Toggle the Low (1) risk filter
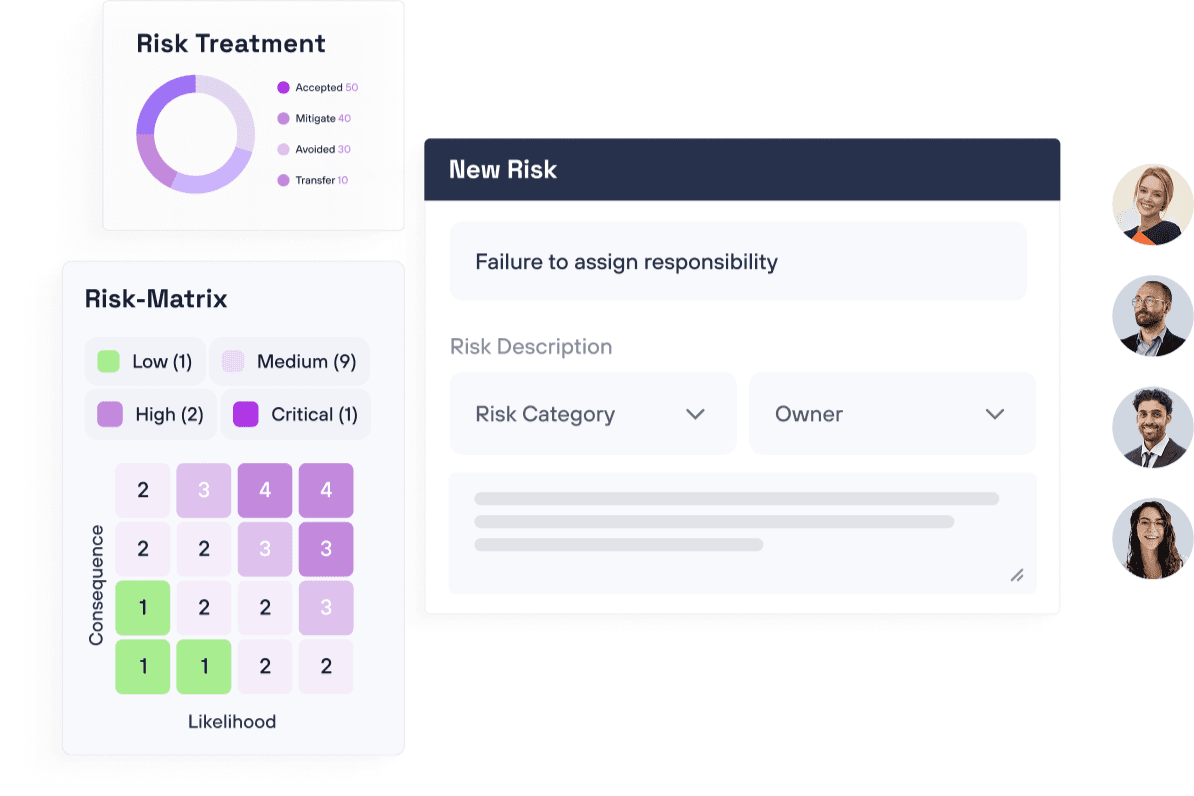Image resolution: width=1194 pixels, height=796 pixels. click(145, 361)
